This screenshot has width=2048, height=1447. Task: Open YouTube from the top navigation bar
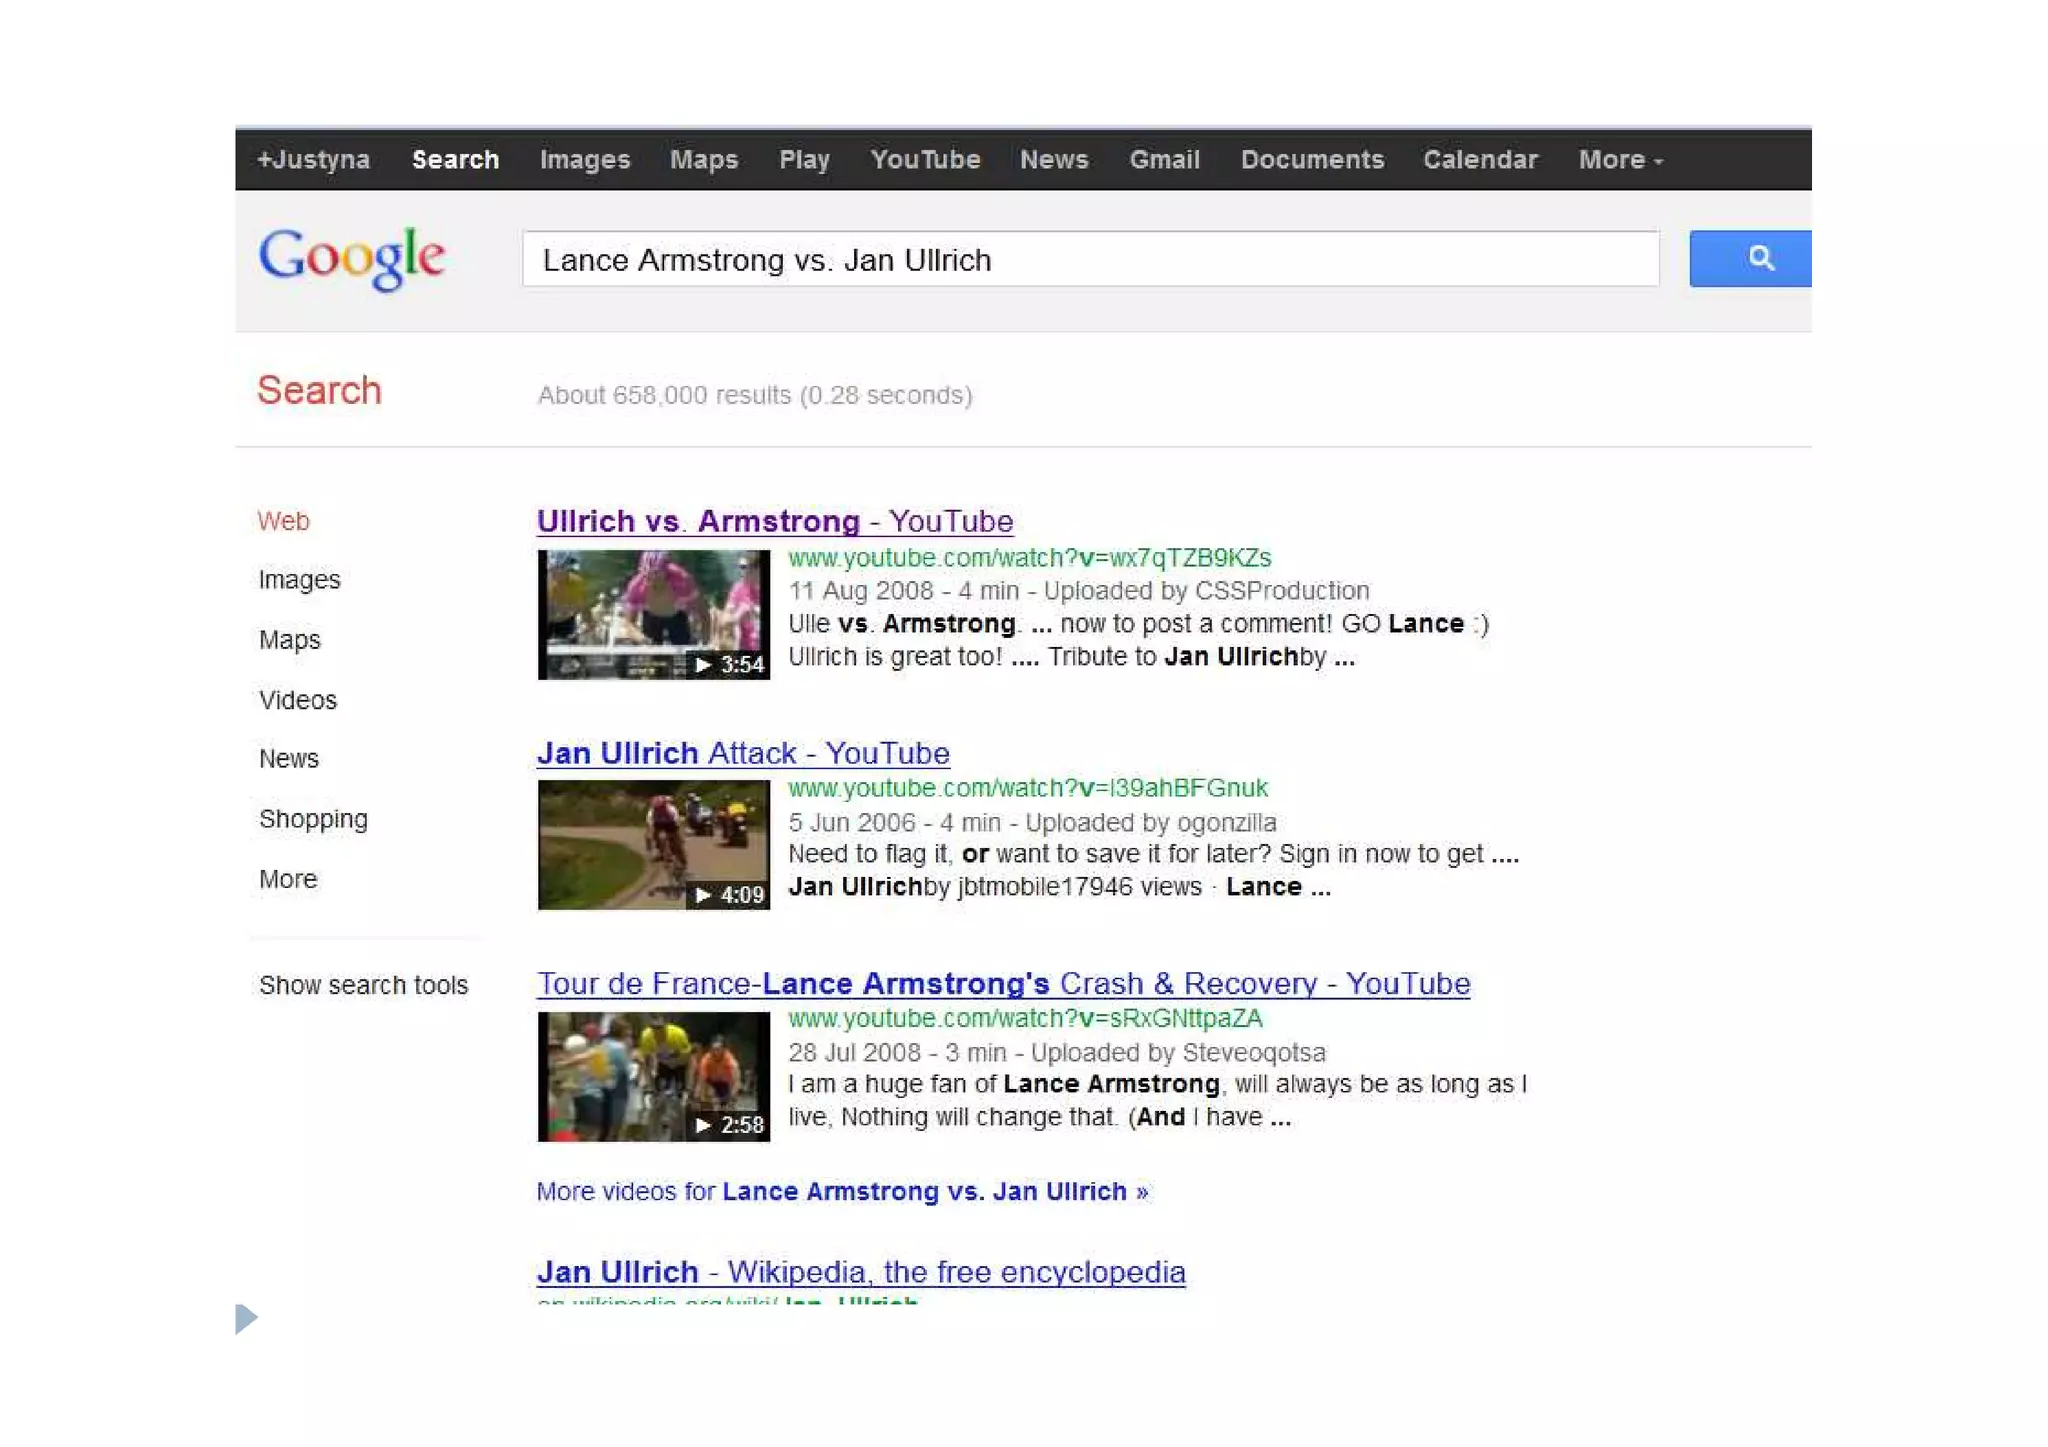[924, 160]
